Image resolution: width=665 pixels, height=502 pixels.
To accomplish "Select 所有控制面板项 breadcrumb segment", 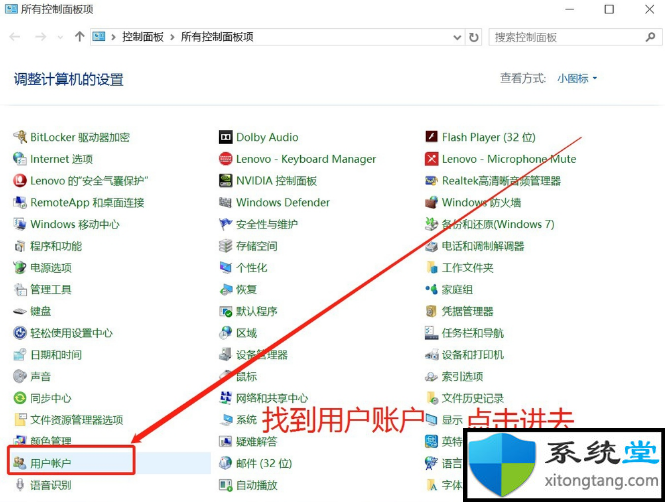I will (217, 37).
